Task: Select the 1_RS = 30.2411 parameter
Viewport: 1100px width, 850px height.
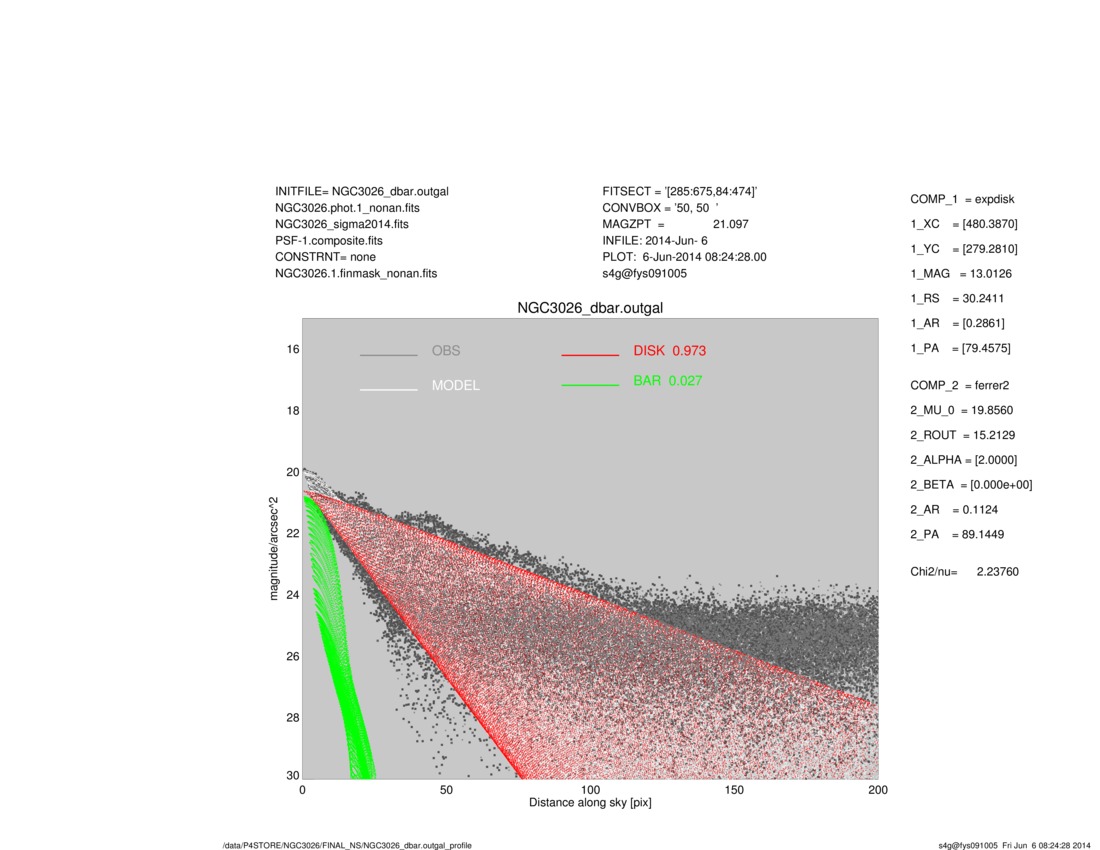Action: point(957,298)
